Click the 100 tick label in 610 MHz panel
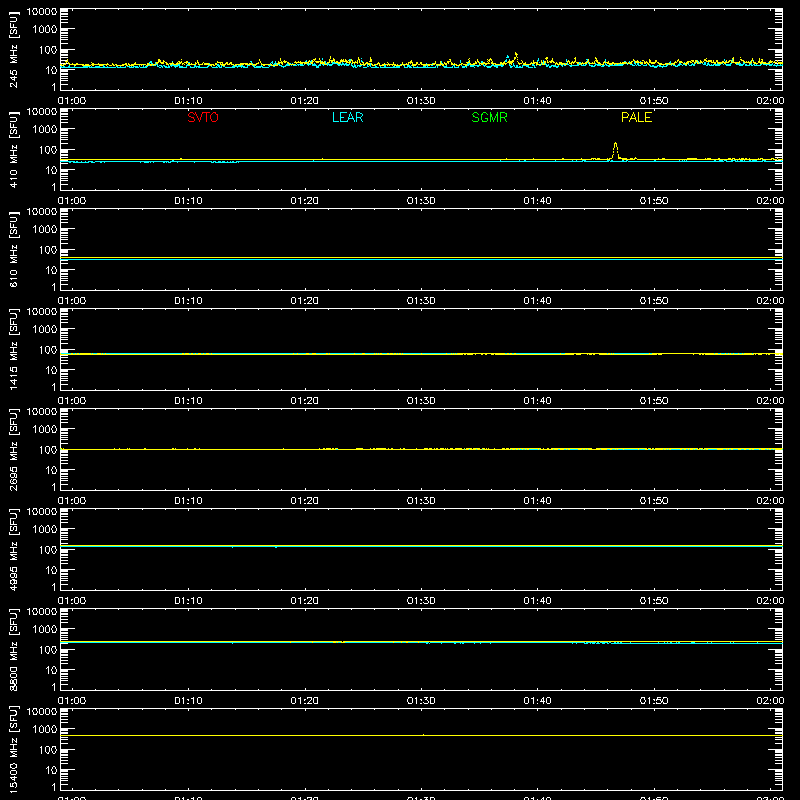The height and width of the screenshot is (800, 800). pos(48,250)
